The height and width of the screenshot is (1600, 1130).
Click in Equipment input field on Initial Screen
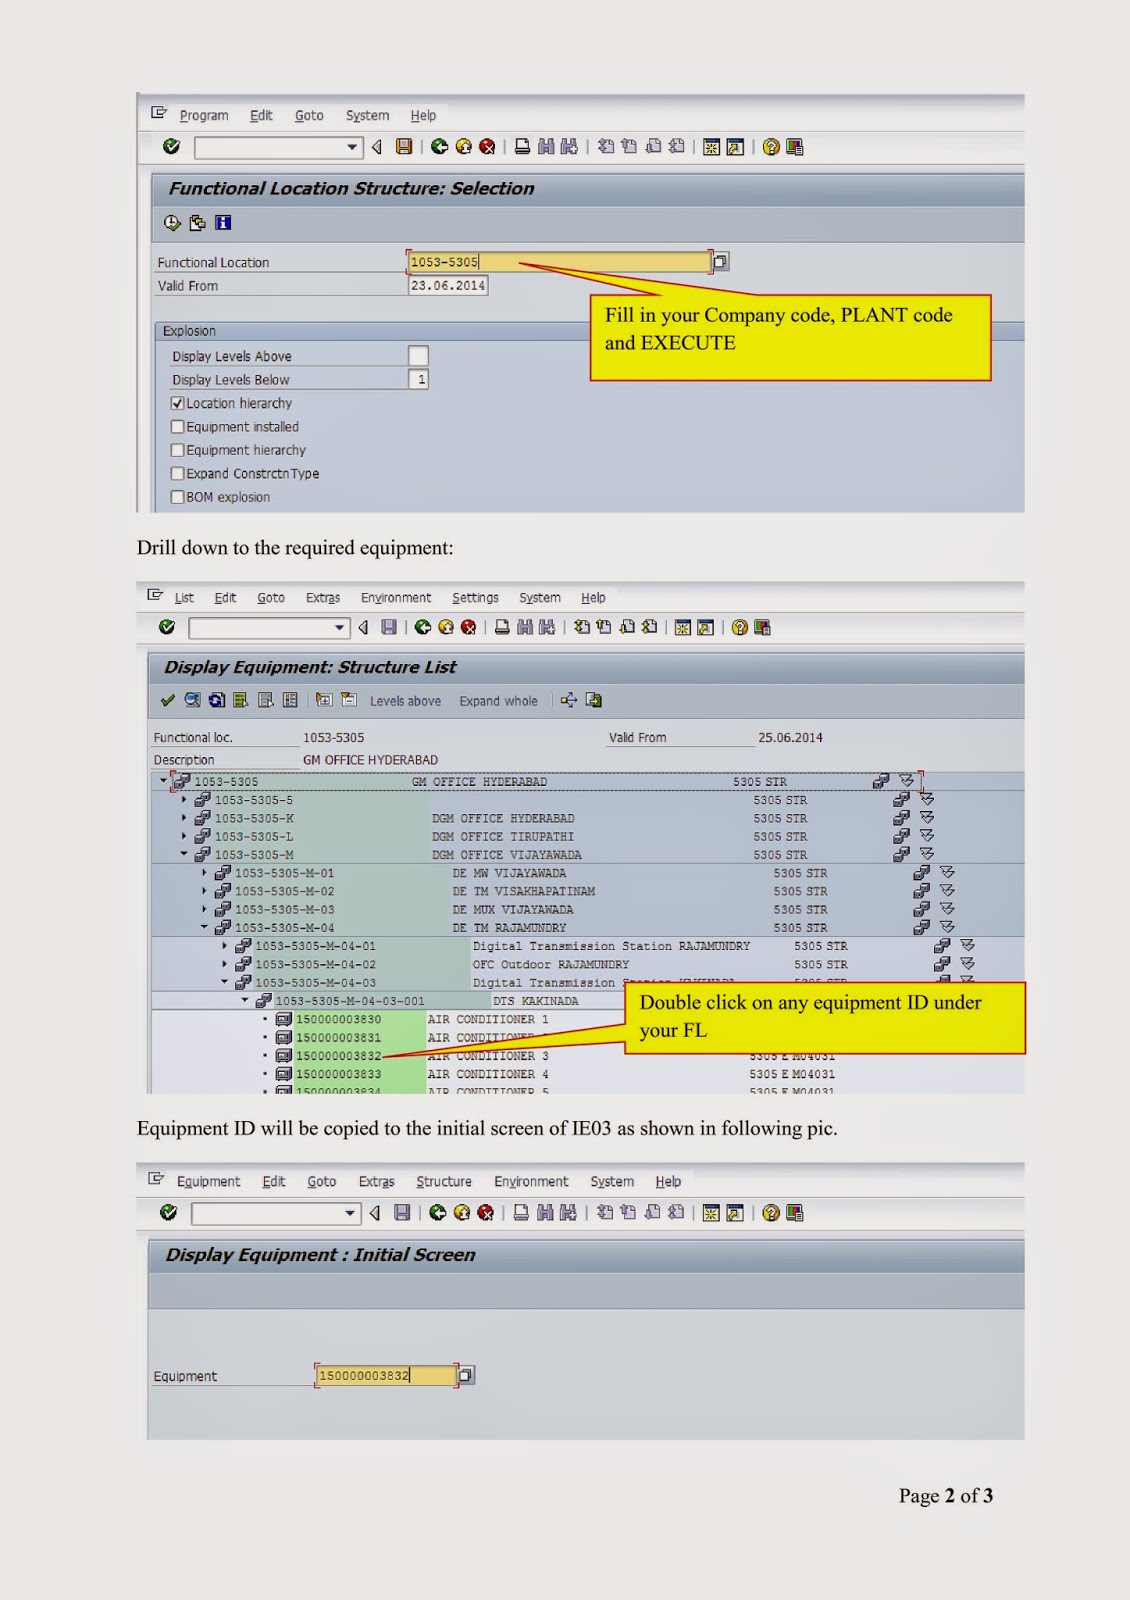(x=386, y=1375)
